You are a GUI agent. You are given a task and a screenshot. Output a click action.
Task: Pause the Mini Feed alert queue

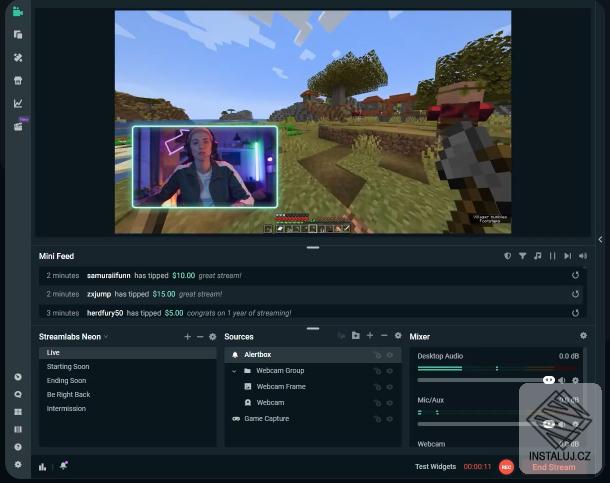(x=552, y=256)
